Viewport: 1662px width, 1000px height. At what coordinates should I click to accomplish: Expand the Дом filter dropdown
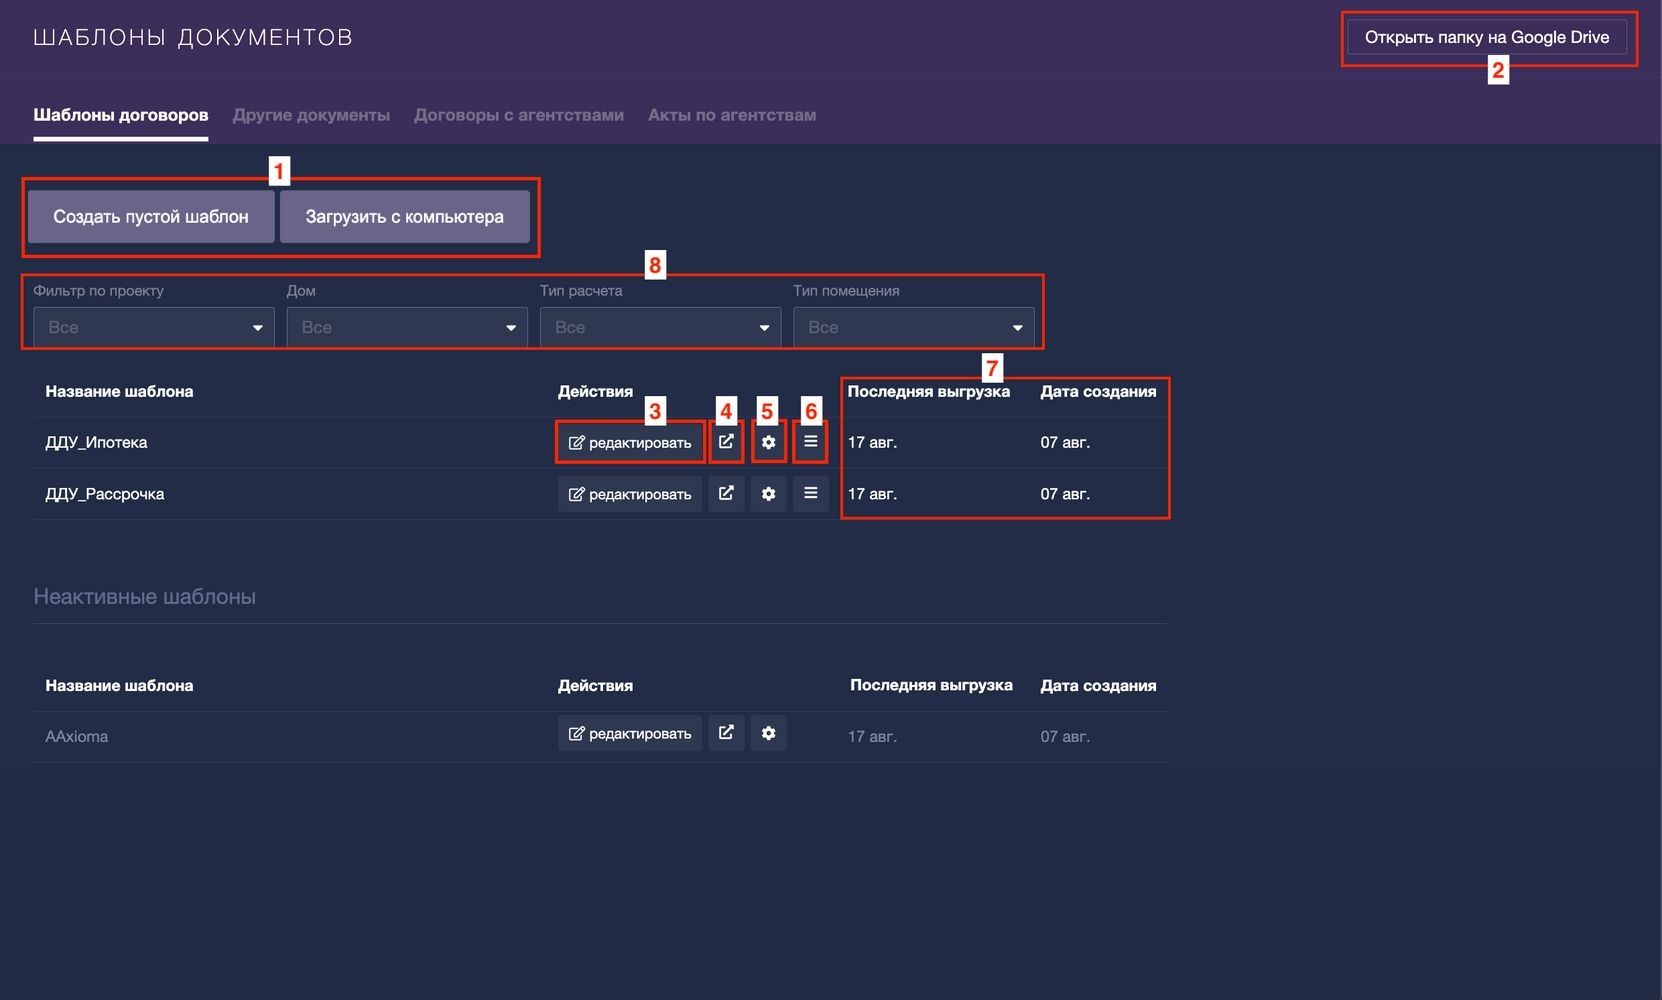click(407, 327)
